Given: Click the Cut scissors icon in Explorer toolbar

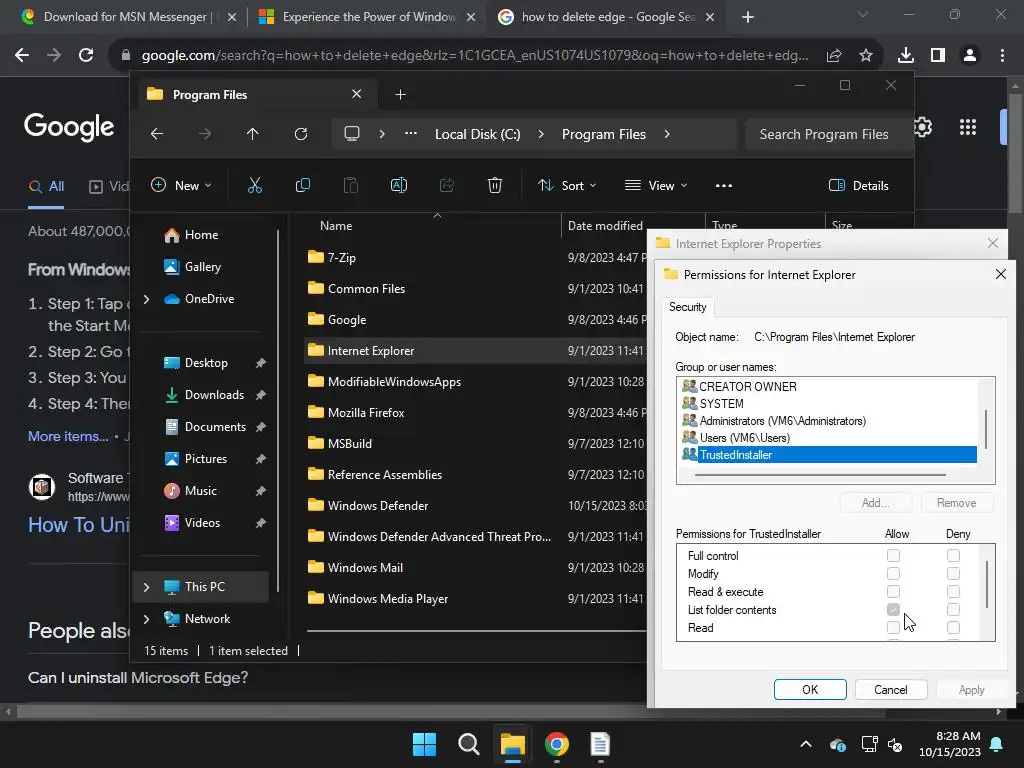Looking at the screenshot, I should coord(255,185).
